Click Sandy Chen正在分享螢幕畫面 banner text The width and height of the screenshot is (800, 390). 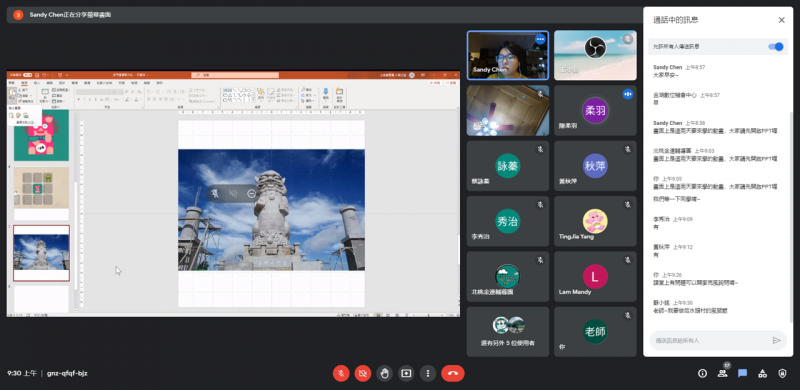click(x=70, y=15)
